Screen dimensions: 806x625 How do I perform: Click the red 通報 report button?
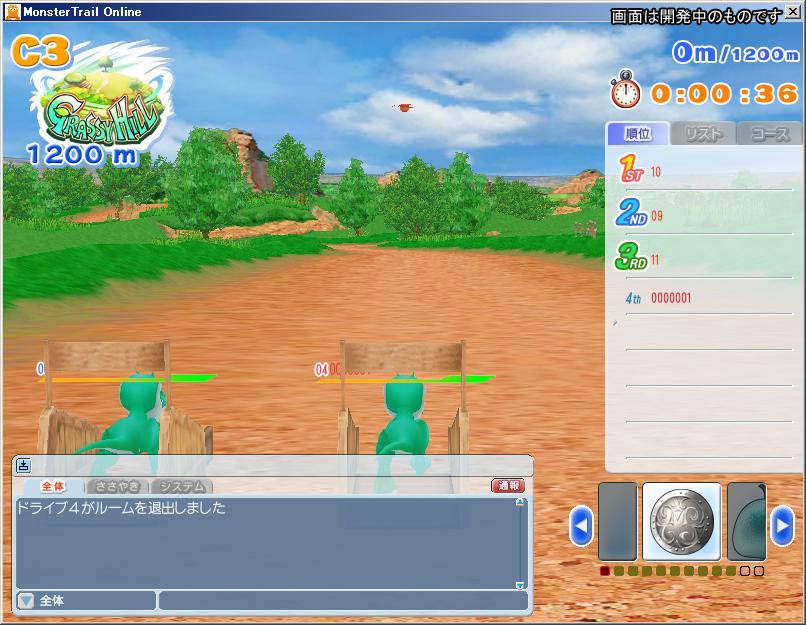508,485
